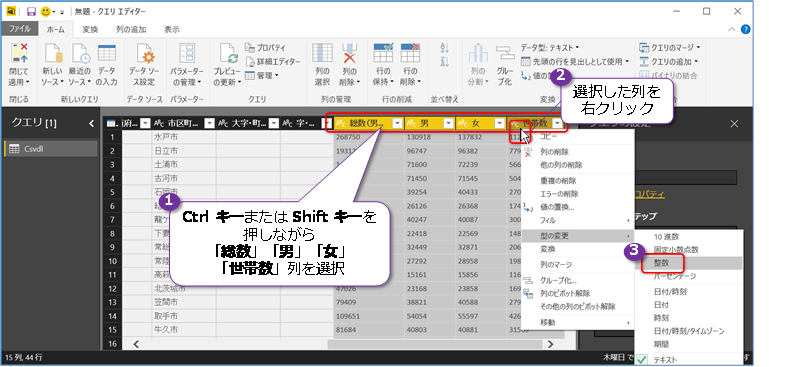
Task: Open the ファイル (File) tab
Action: coord(19,30)
